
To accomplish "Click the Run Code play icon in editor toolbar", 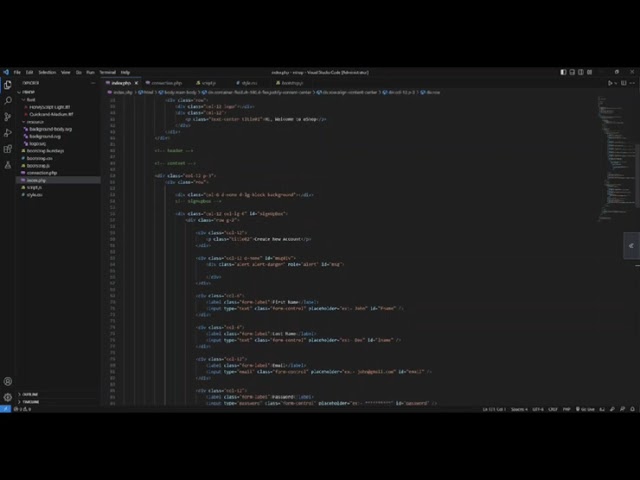I will coord(610,83).
